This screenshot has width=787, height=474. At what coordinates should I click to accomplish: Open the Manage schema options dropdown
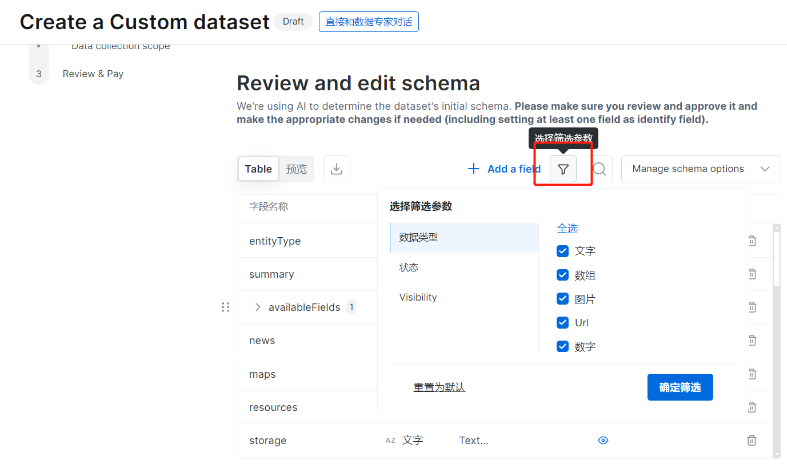click(x=701, y=169)
